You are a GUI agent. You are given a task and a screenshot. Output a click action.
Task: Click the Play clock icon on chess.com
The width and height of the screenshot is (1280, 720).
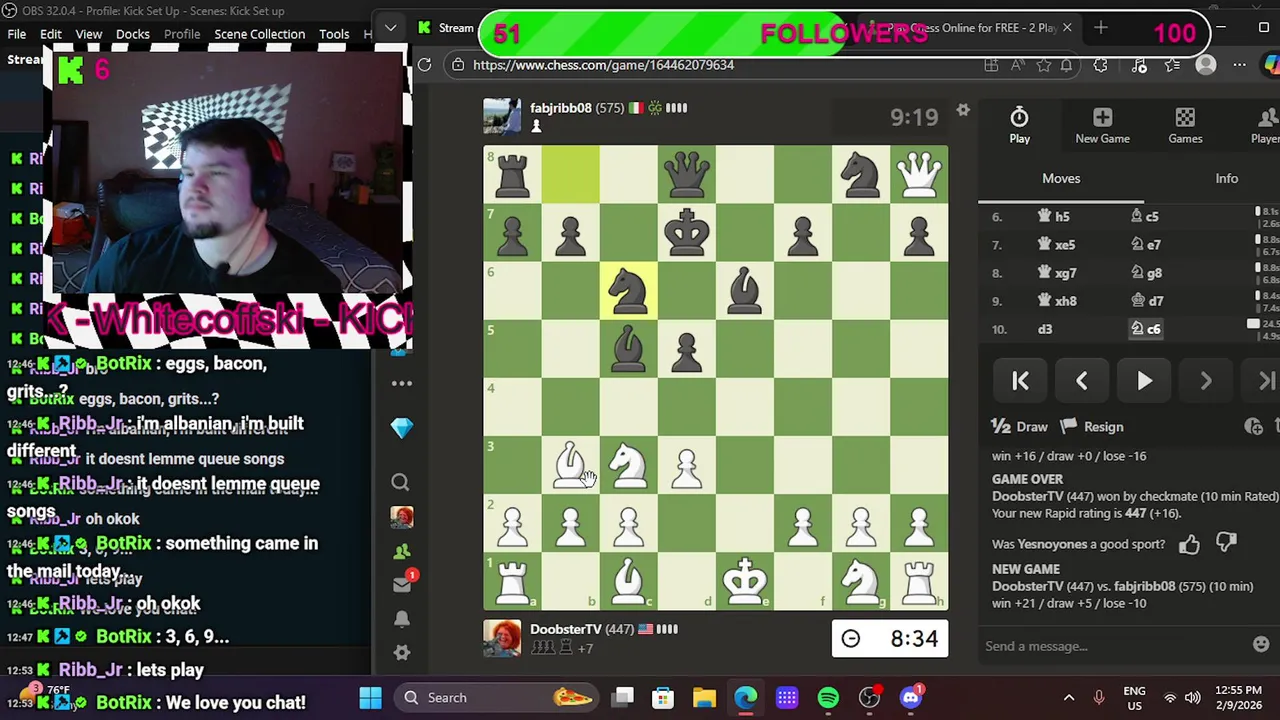[1019, 126]
